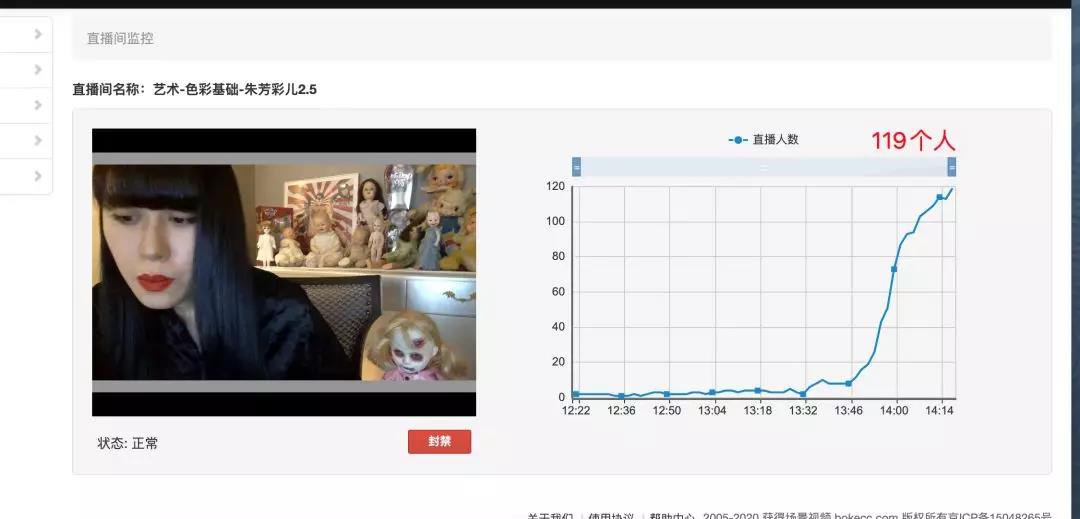Click the 120 y-axis label
The image size is (1080, 519).
click(556, 187)
